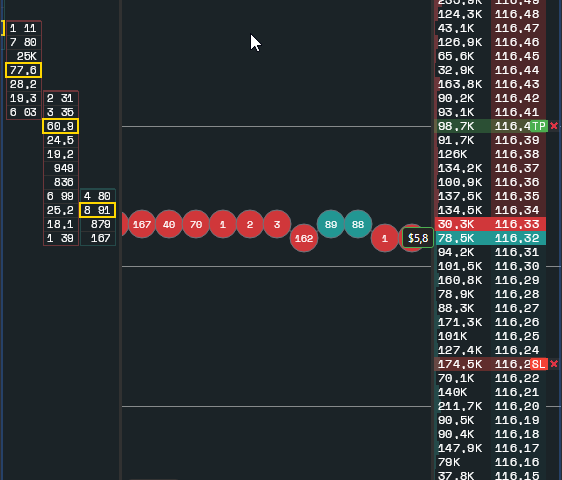The width and height of the screenshot is (562, 480).
Task: Click the 101,5K bid volume cell
Action: pyautogui.click(x=460, y=266)
